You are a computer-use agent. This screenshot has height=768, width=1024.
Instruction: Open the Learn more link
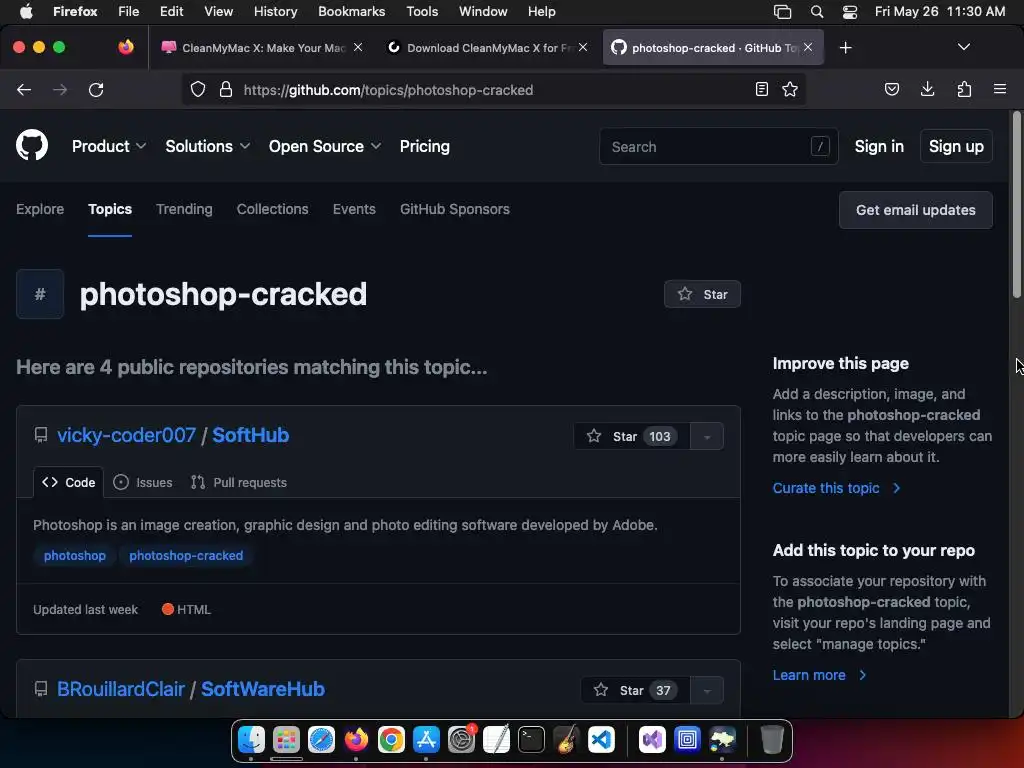click(x=820, y=675)
